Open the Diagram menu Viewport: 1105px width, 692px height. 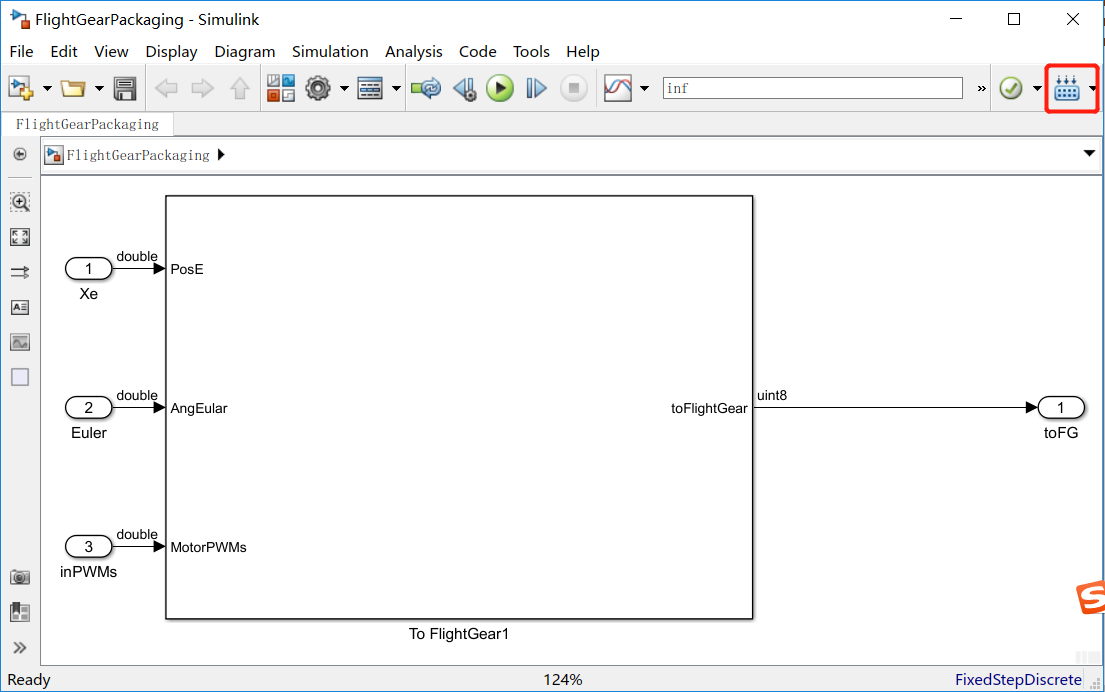245,51
